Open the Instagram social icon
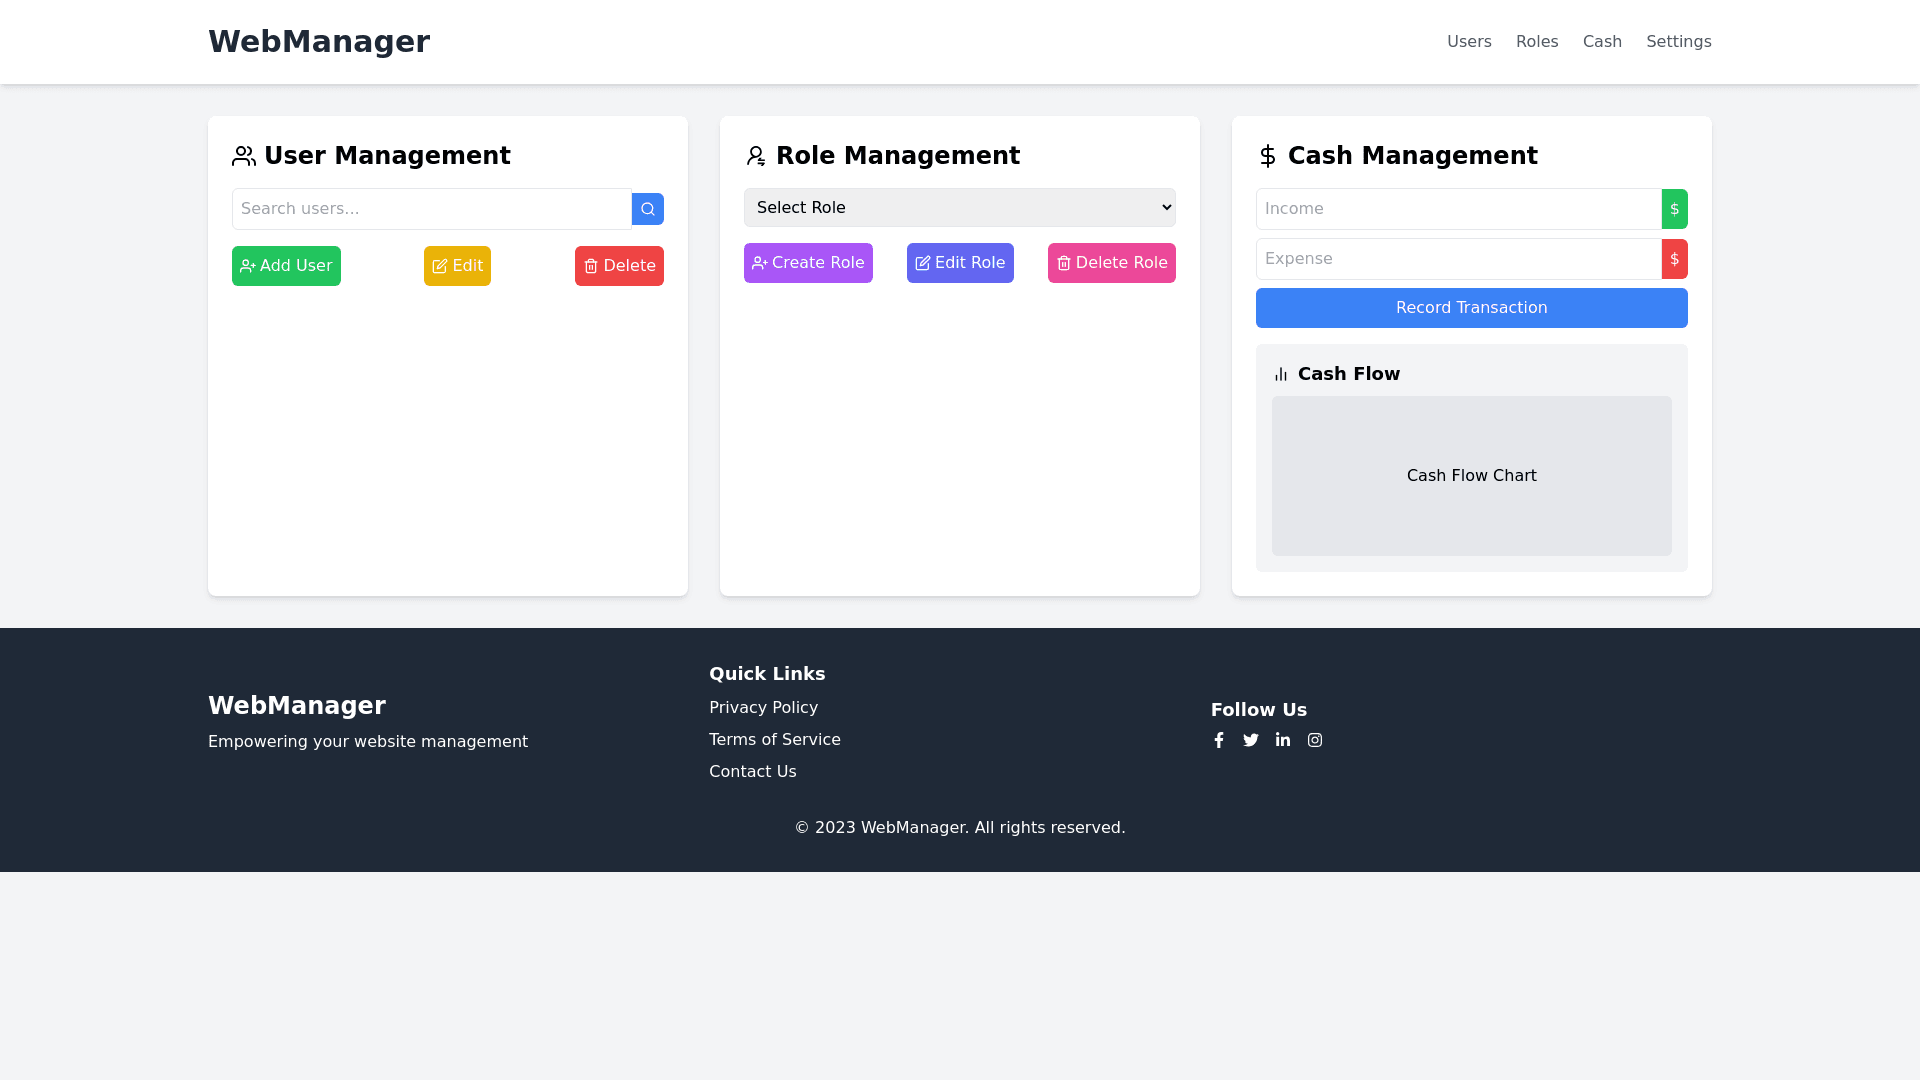The width and height of the screenshot is (1920, 1080). (1315, 740)
